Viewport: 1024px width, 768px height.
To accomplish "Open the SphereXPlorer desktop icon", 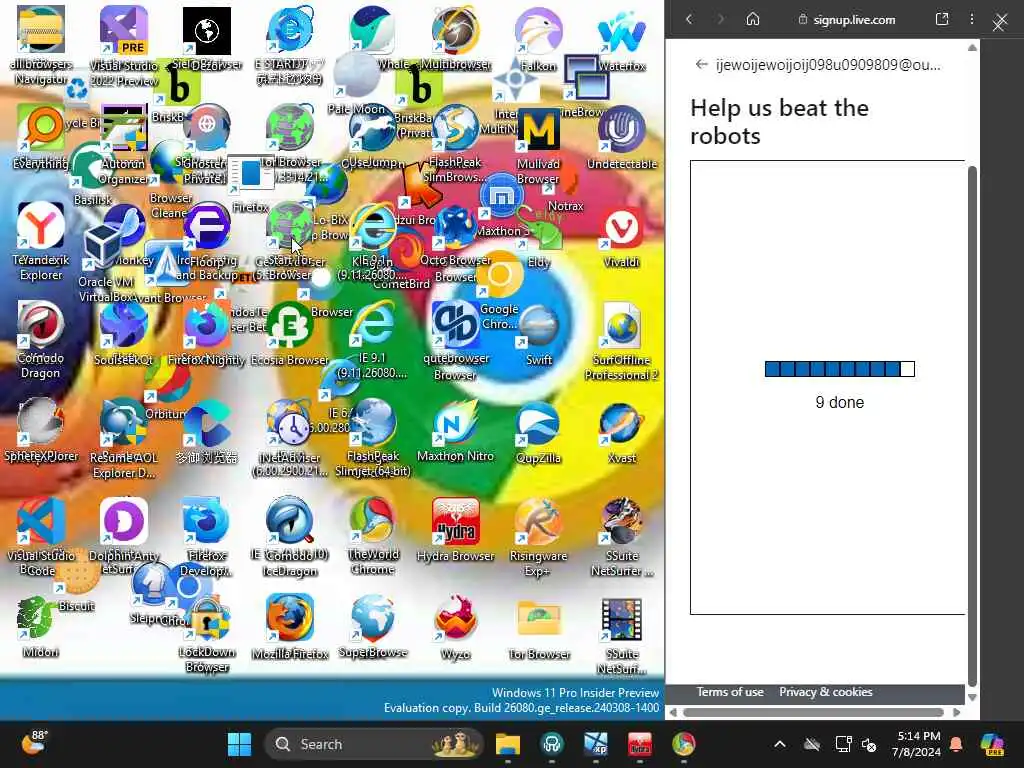I will (40, 423).
